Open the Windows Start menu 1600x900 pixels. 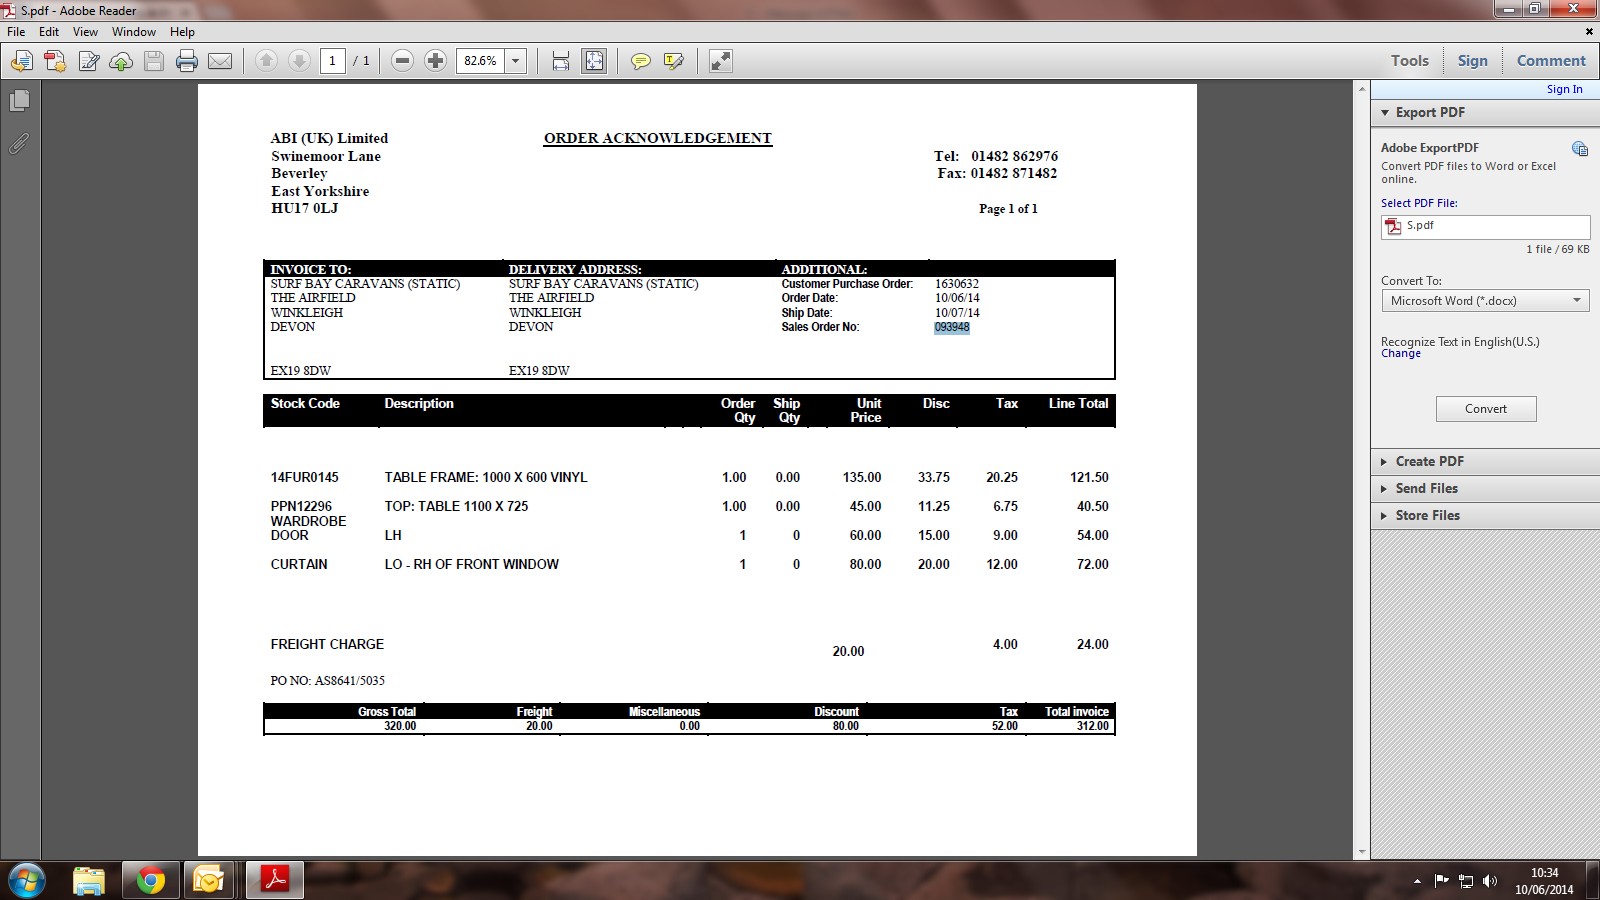(27, 880)
